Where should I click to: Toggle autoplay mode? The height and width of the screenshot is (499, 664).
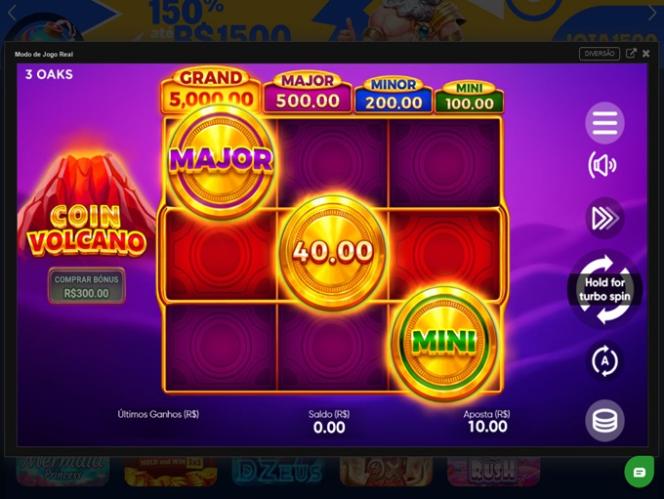605,361
